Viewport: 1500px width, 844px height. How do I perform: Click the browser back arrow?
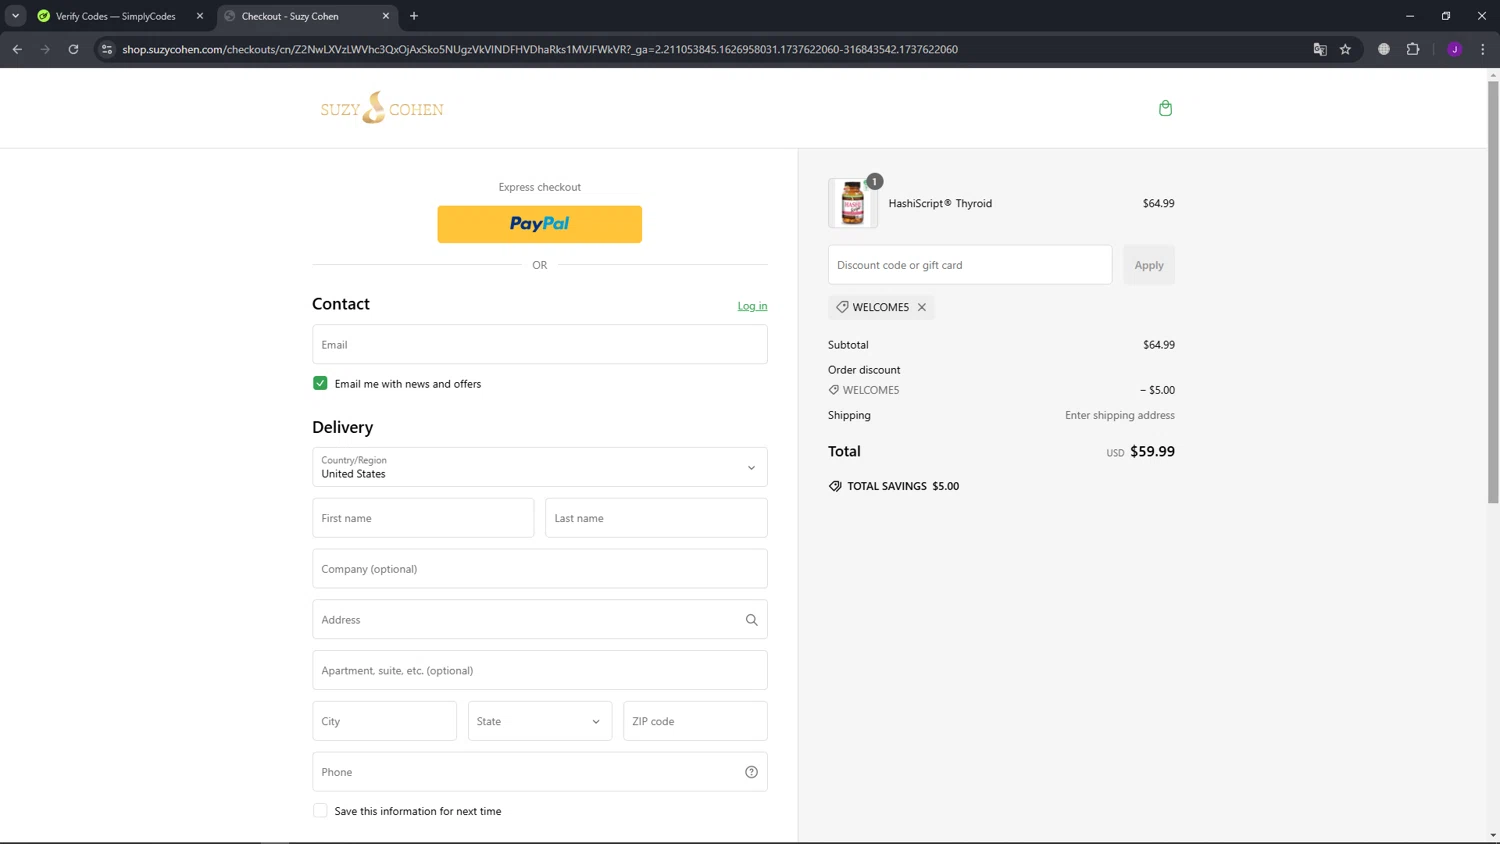tap(17, 49)
